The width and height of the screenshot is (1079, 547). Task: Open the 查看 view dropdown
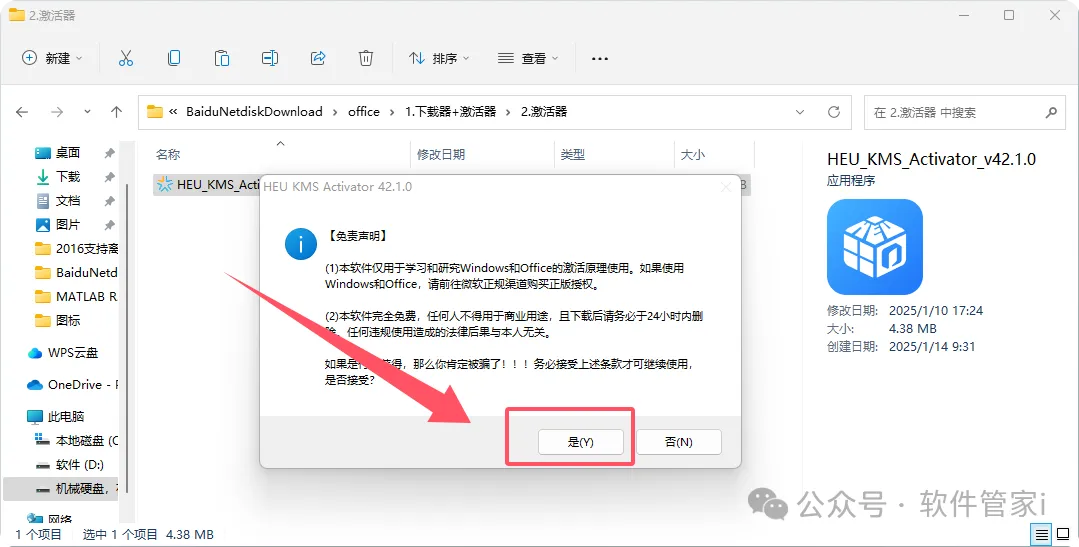528,58
